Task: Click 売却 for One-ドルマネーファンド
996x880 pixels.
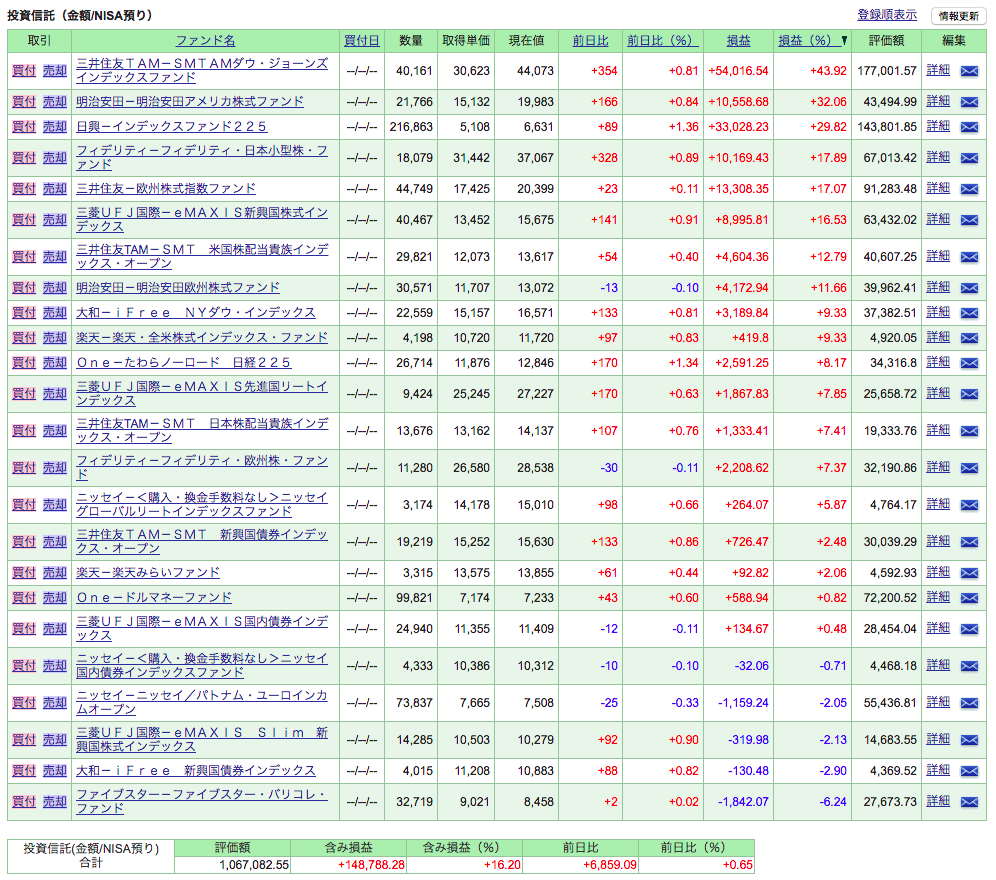Action: point(55,599)
